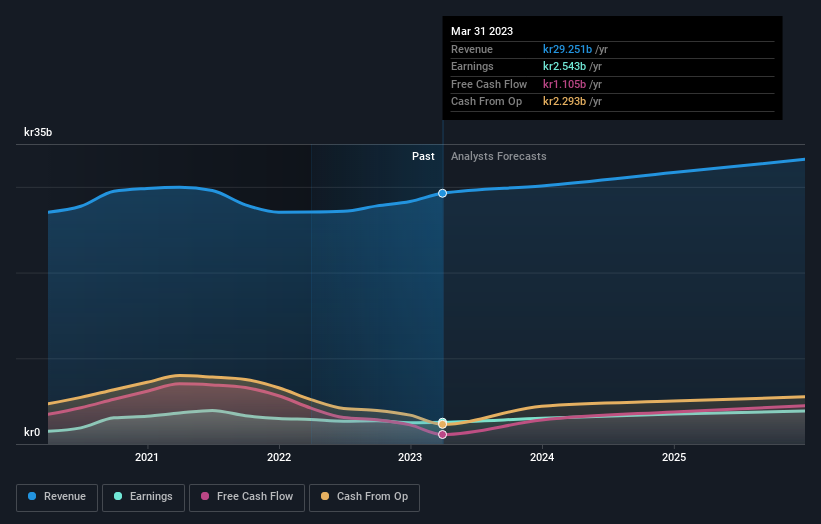821x524 pixels.
Task: Click the kr35b y-axis label
Action: coord(38,132)
